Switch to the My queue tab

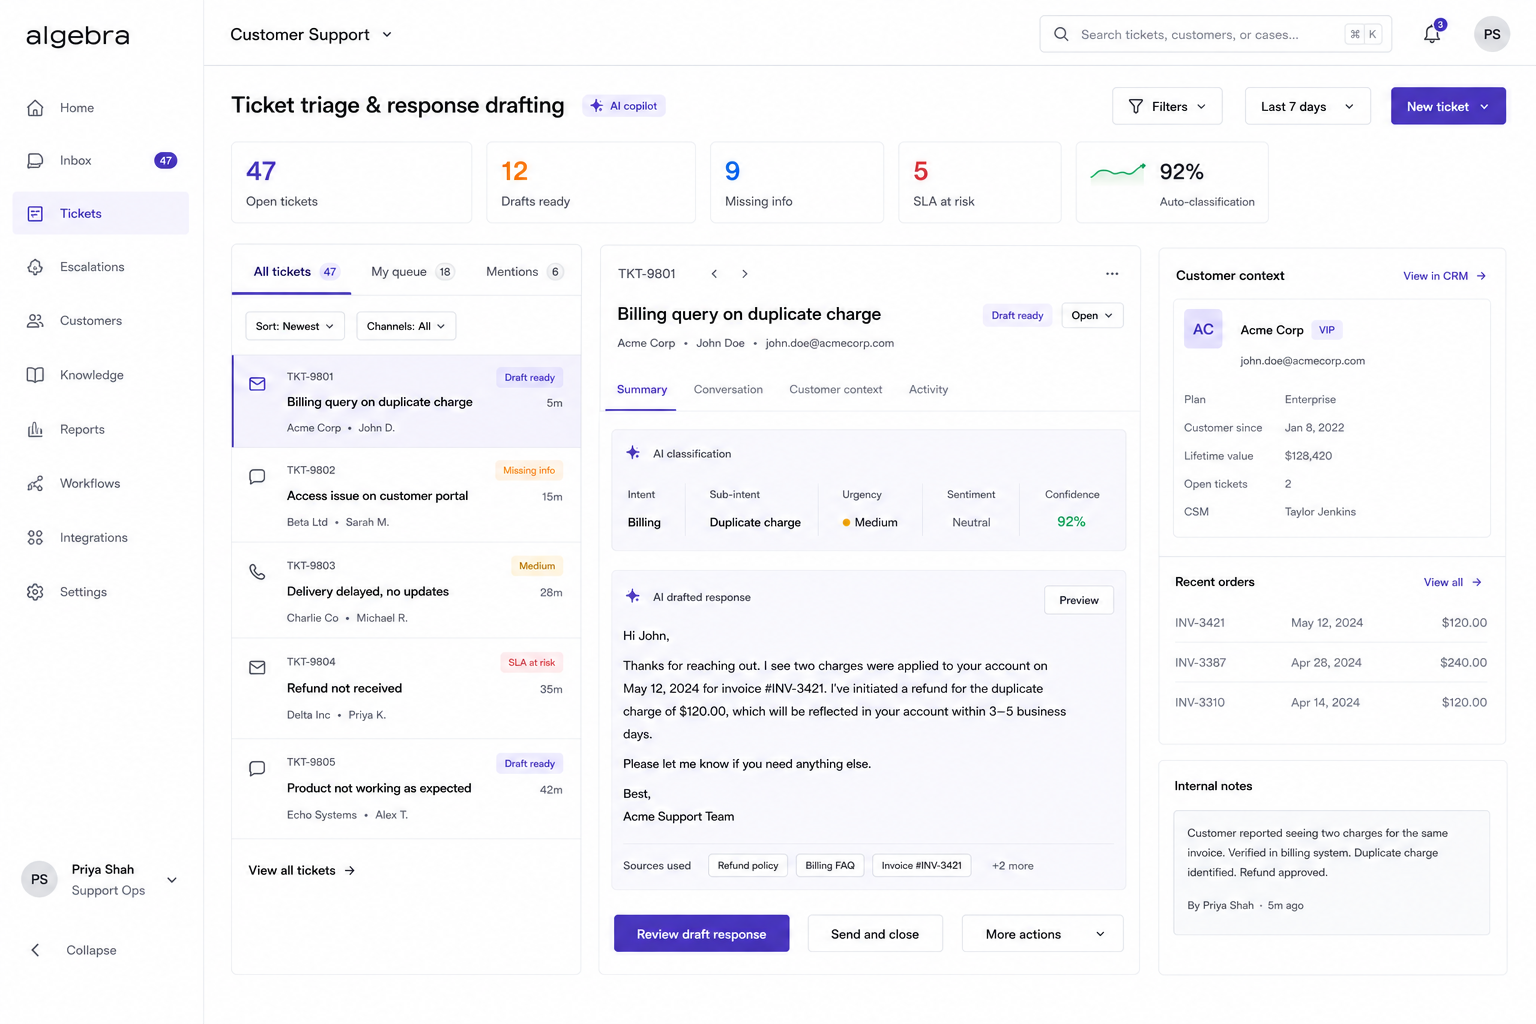pos(412,272)
